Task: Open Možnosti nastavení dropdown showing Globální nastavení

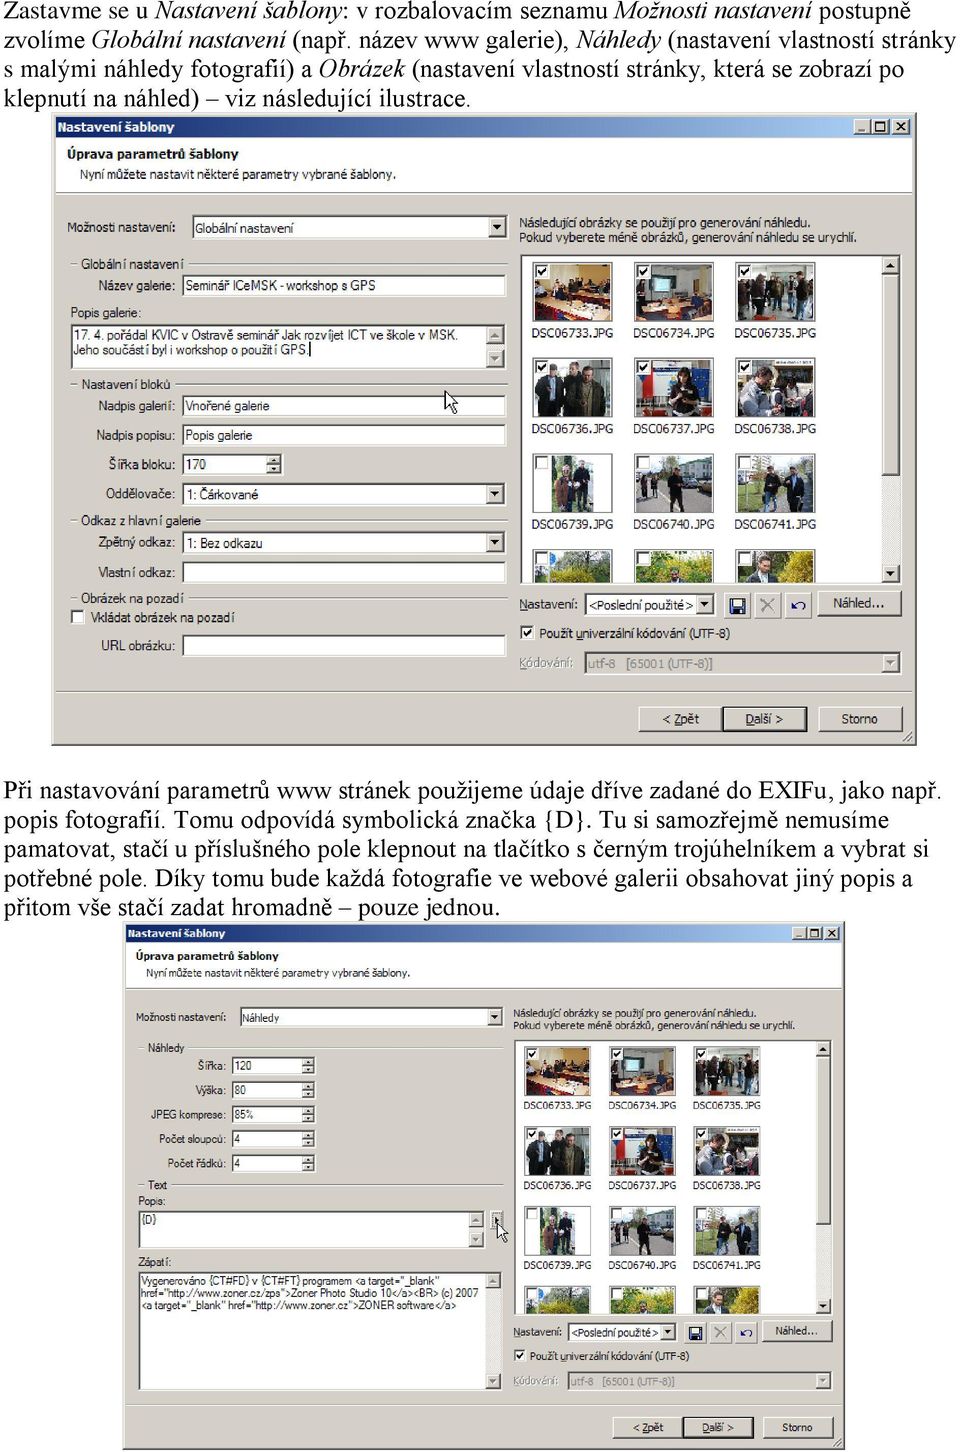Action: (497, 228)
